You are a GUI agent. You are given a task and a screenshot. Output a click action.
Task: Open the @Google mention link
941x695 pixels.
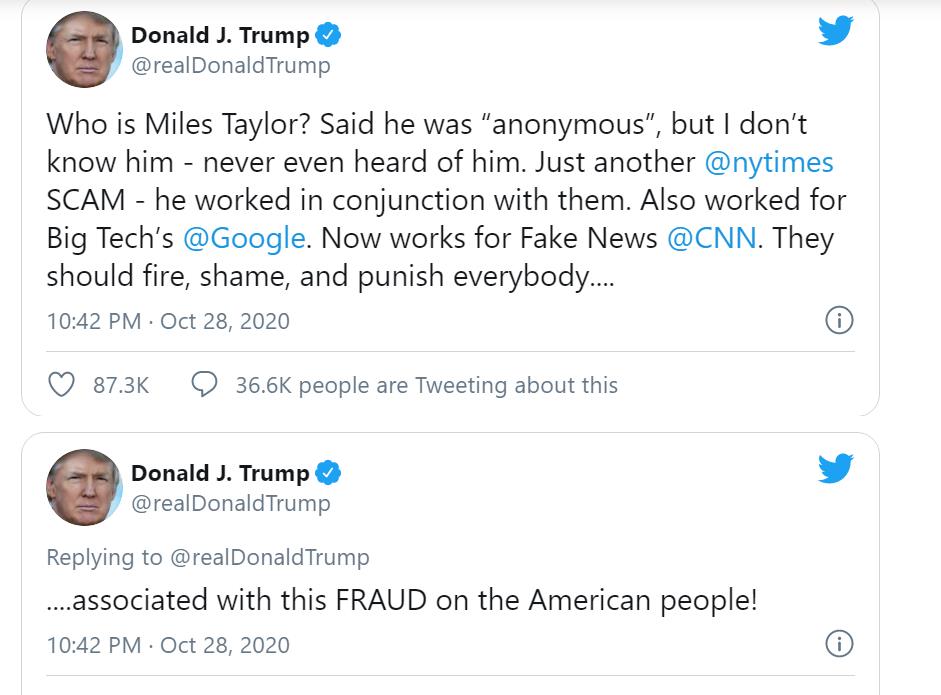[244, 238]
